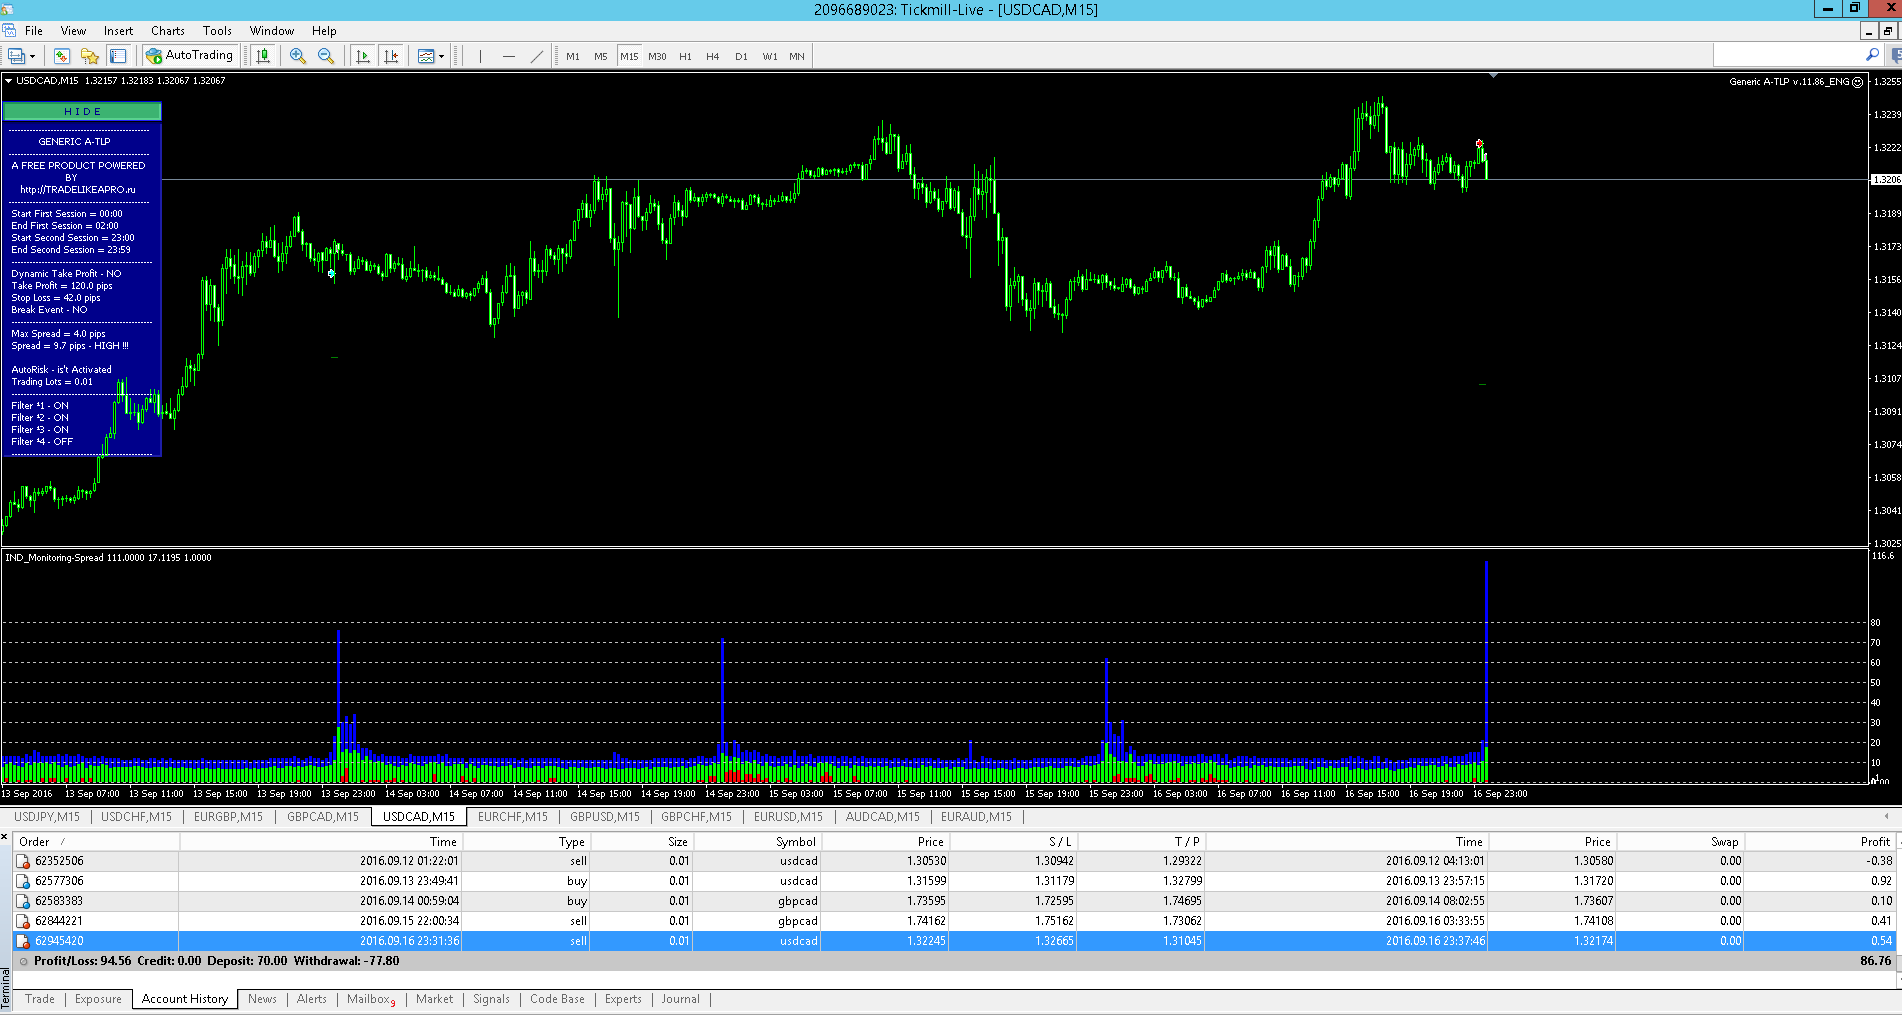This screenshot has width=1902, height=1015.
Task: Select order 62352506 row icon
Action: pos(23,861)
